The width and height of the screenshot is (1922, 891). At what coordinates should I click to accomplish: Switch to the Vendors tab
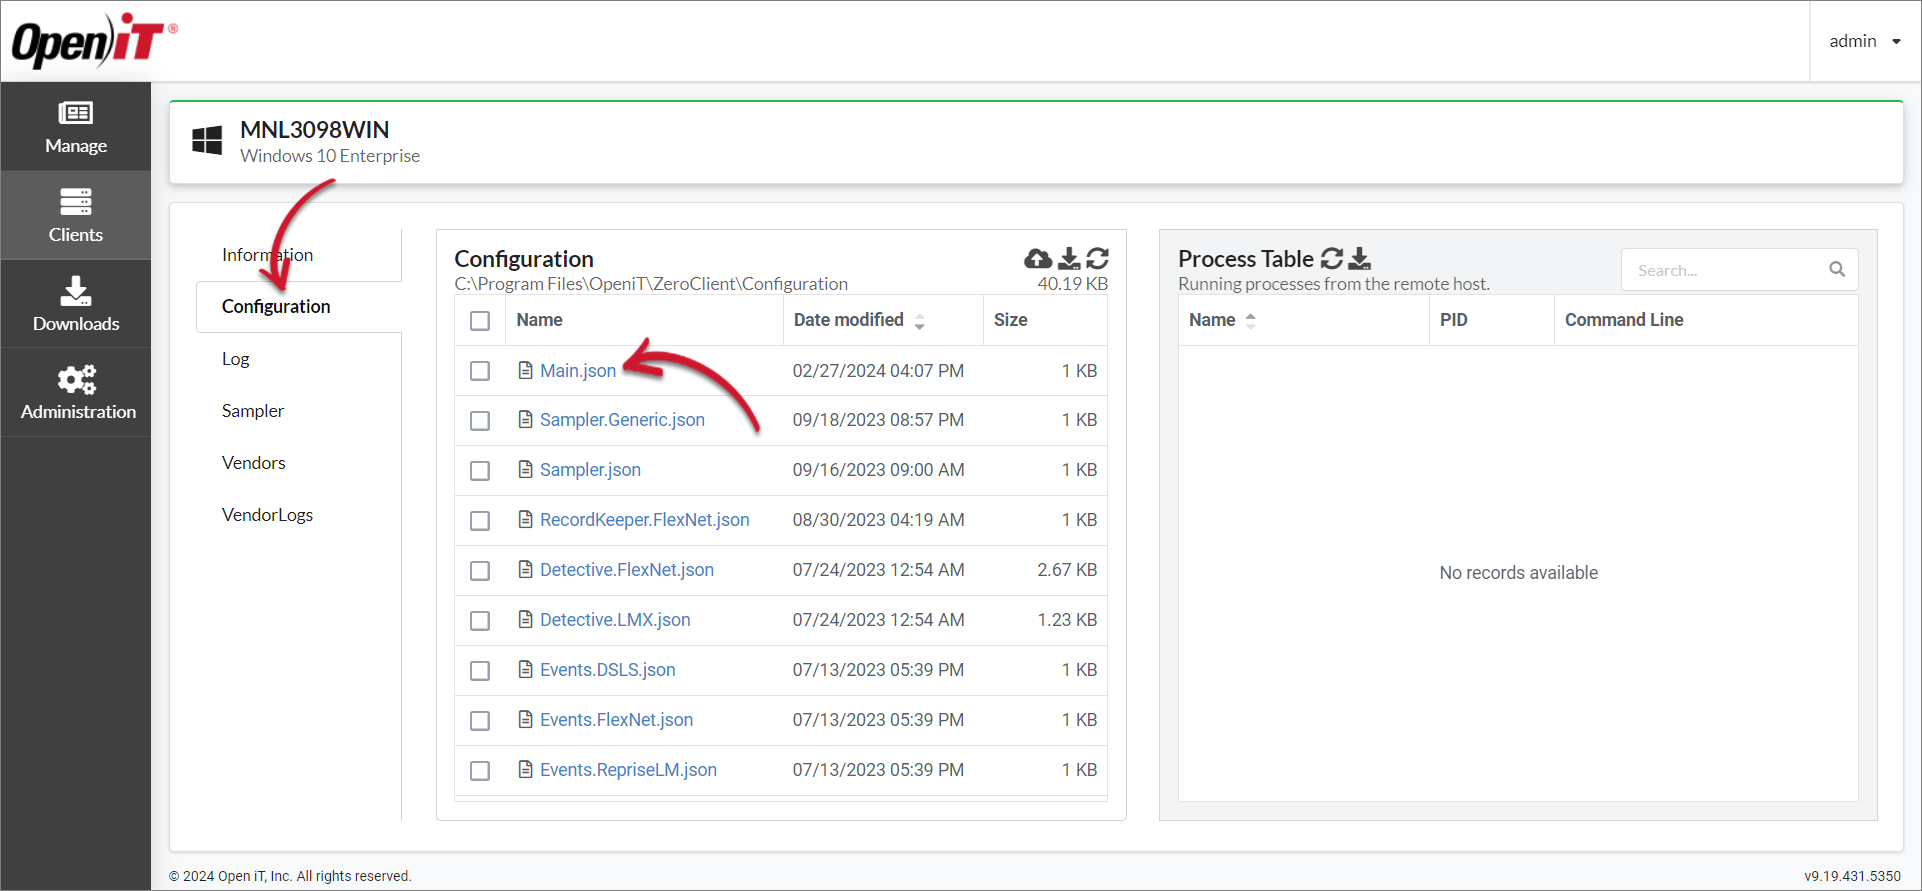pyautogui.click(x=254, y=463)
